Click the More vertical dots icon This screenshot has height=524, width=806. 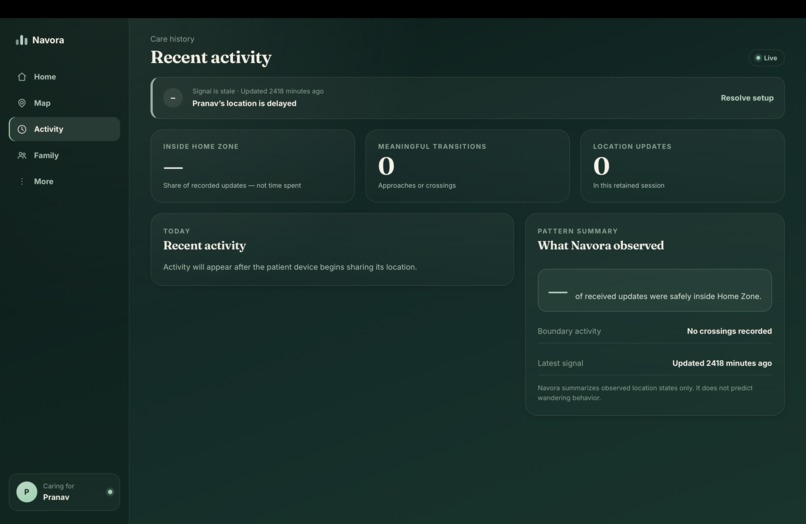[x=22, y=182]
